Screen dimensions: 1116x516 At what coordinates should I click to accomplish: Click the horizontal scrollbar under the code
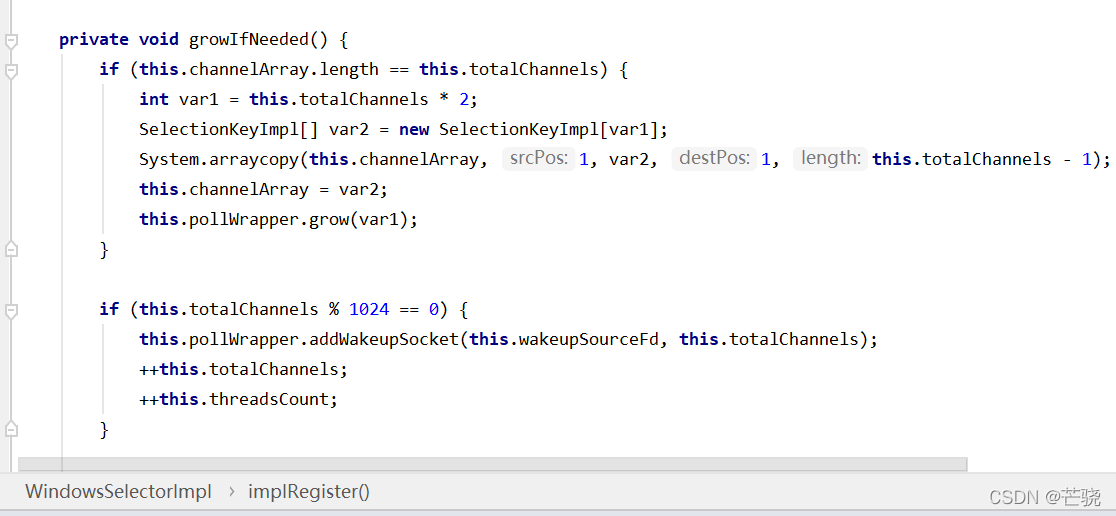[493, 464]
